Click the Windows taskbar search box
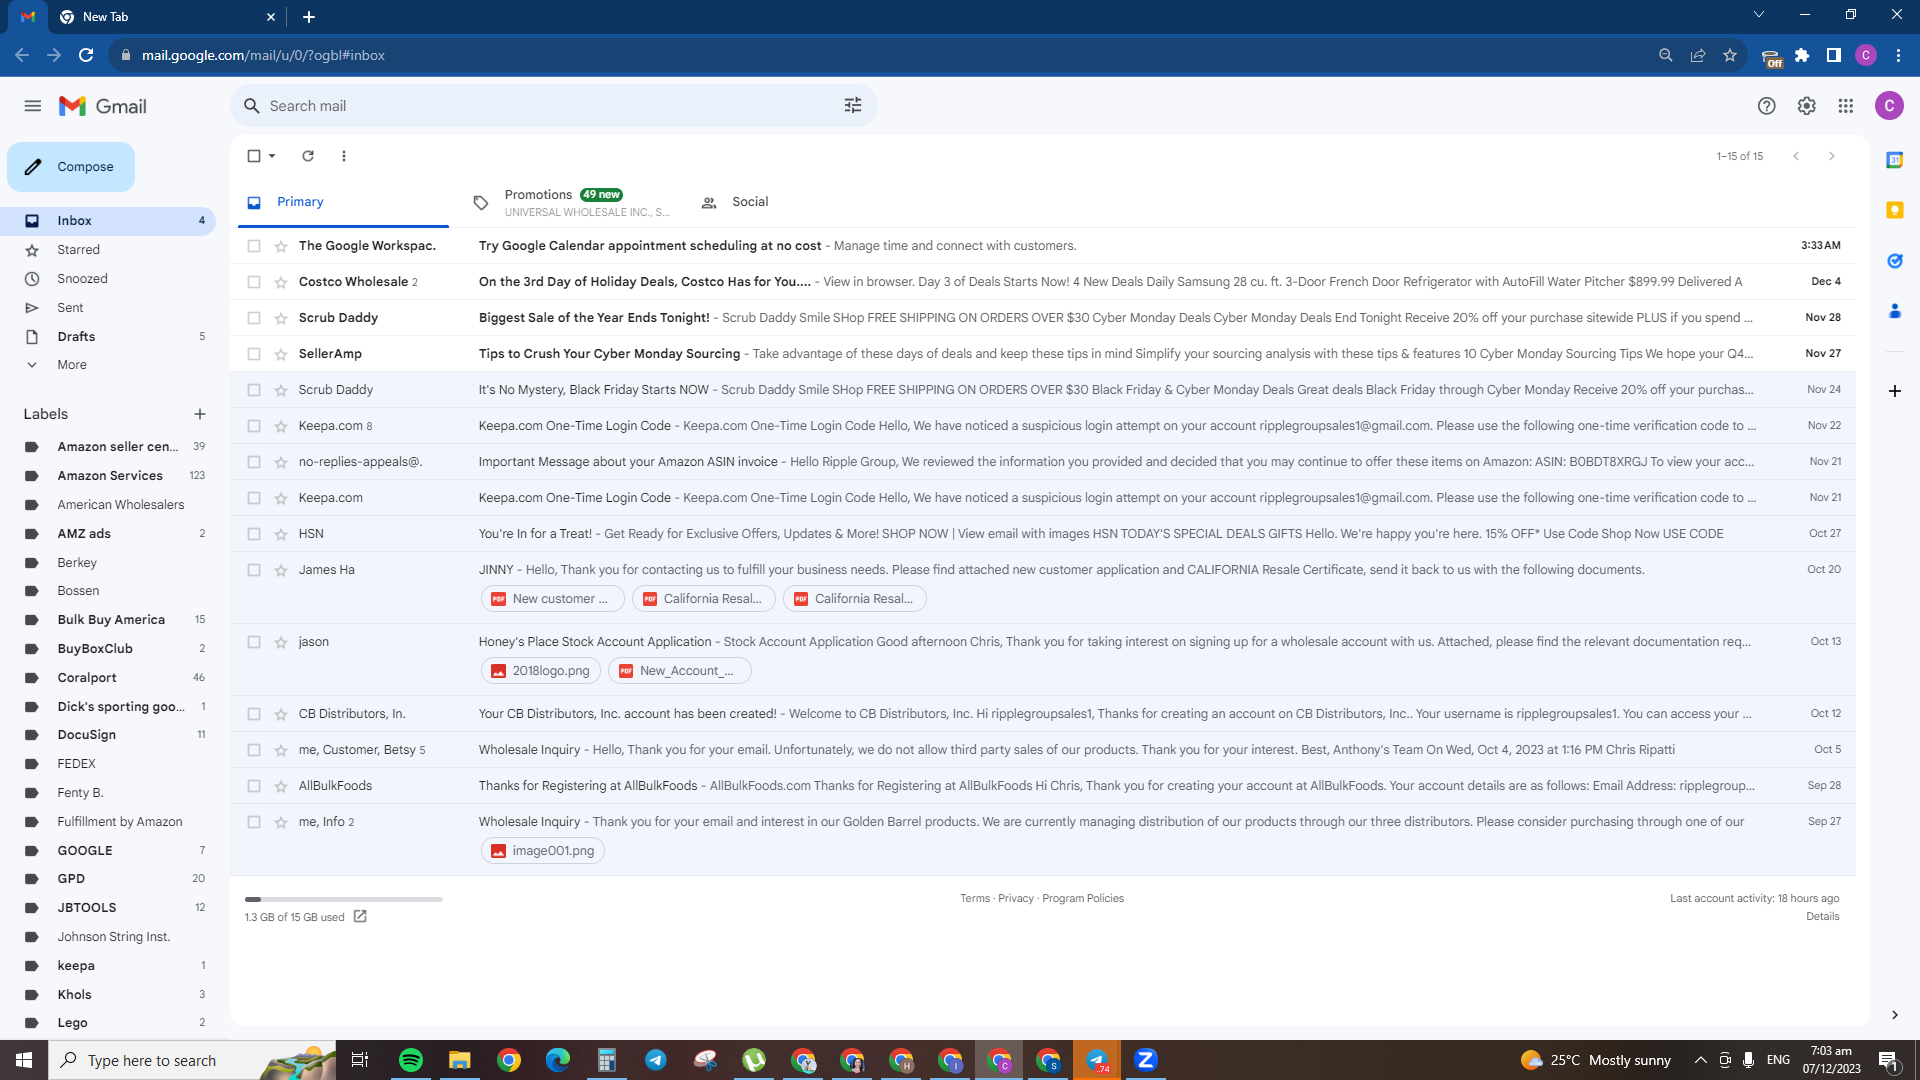This screenshot has width=1920, height=1080. tap(192, 1060)
